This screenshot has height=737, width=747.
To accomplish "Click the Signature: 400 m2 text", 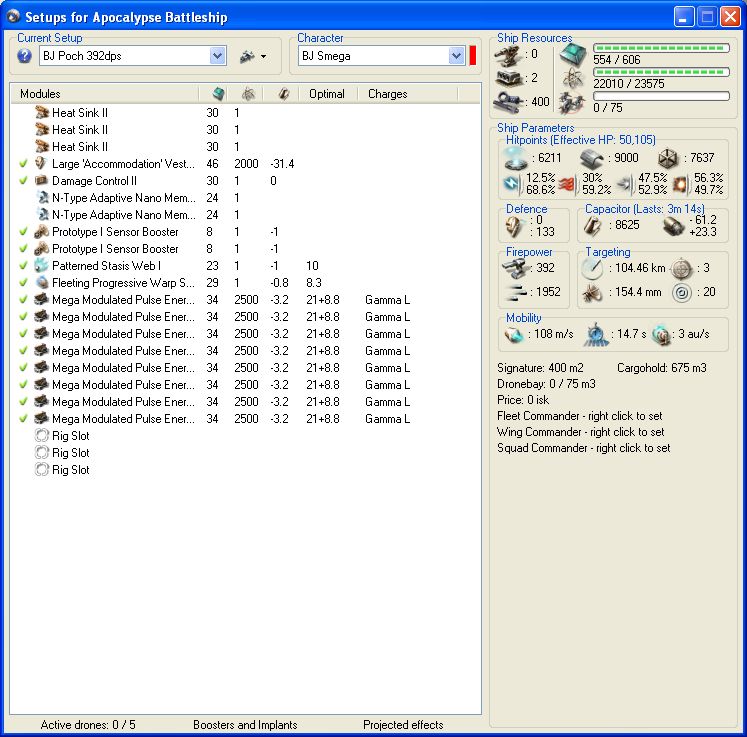I will pos(540,368).
